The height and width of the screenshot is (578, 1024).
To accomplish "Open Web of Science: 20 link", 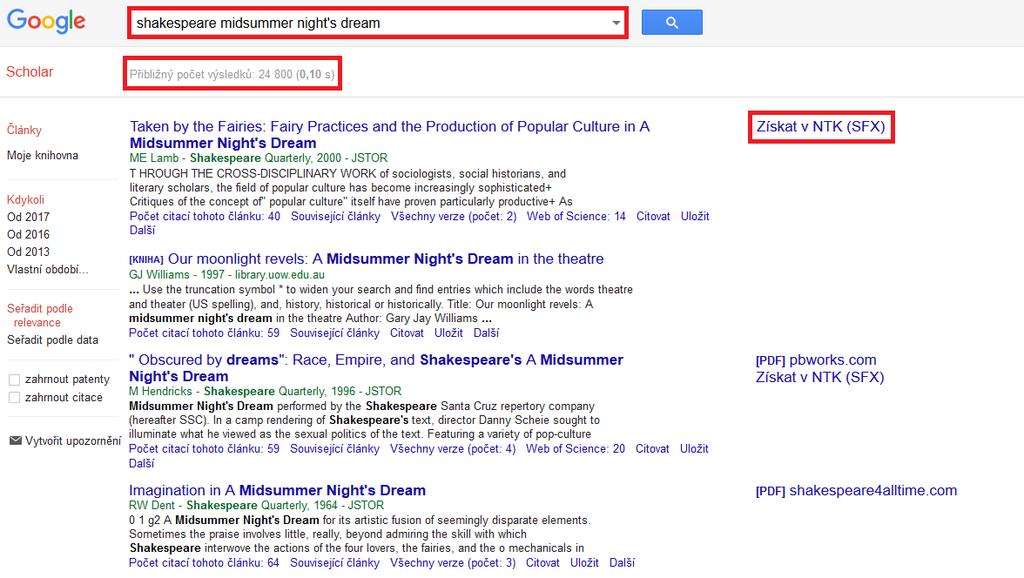I will [575, 449].
